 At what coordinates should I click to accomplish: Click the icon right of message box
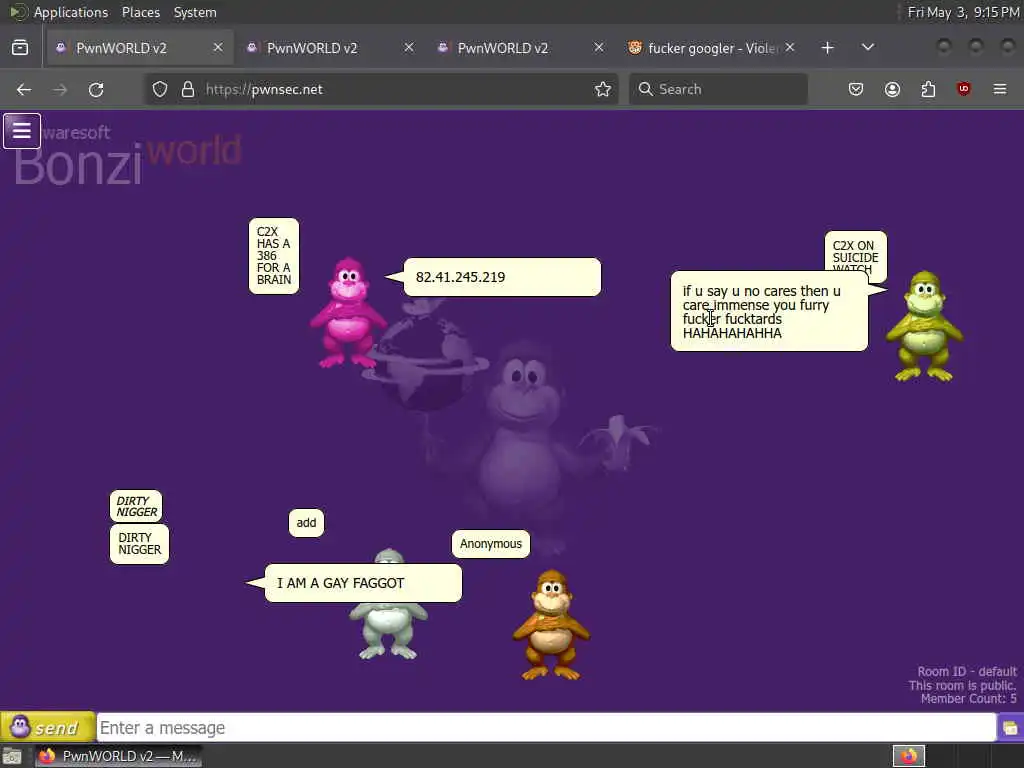(1010, 728)
